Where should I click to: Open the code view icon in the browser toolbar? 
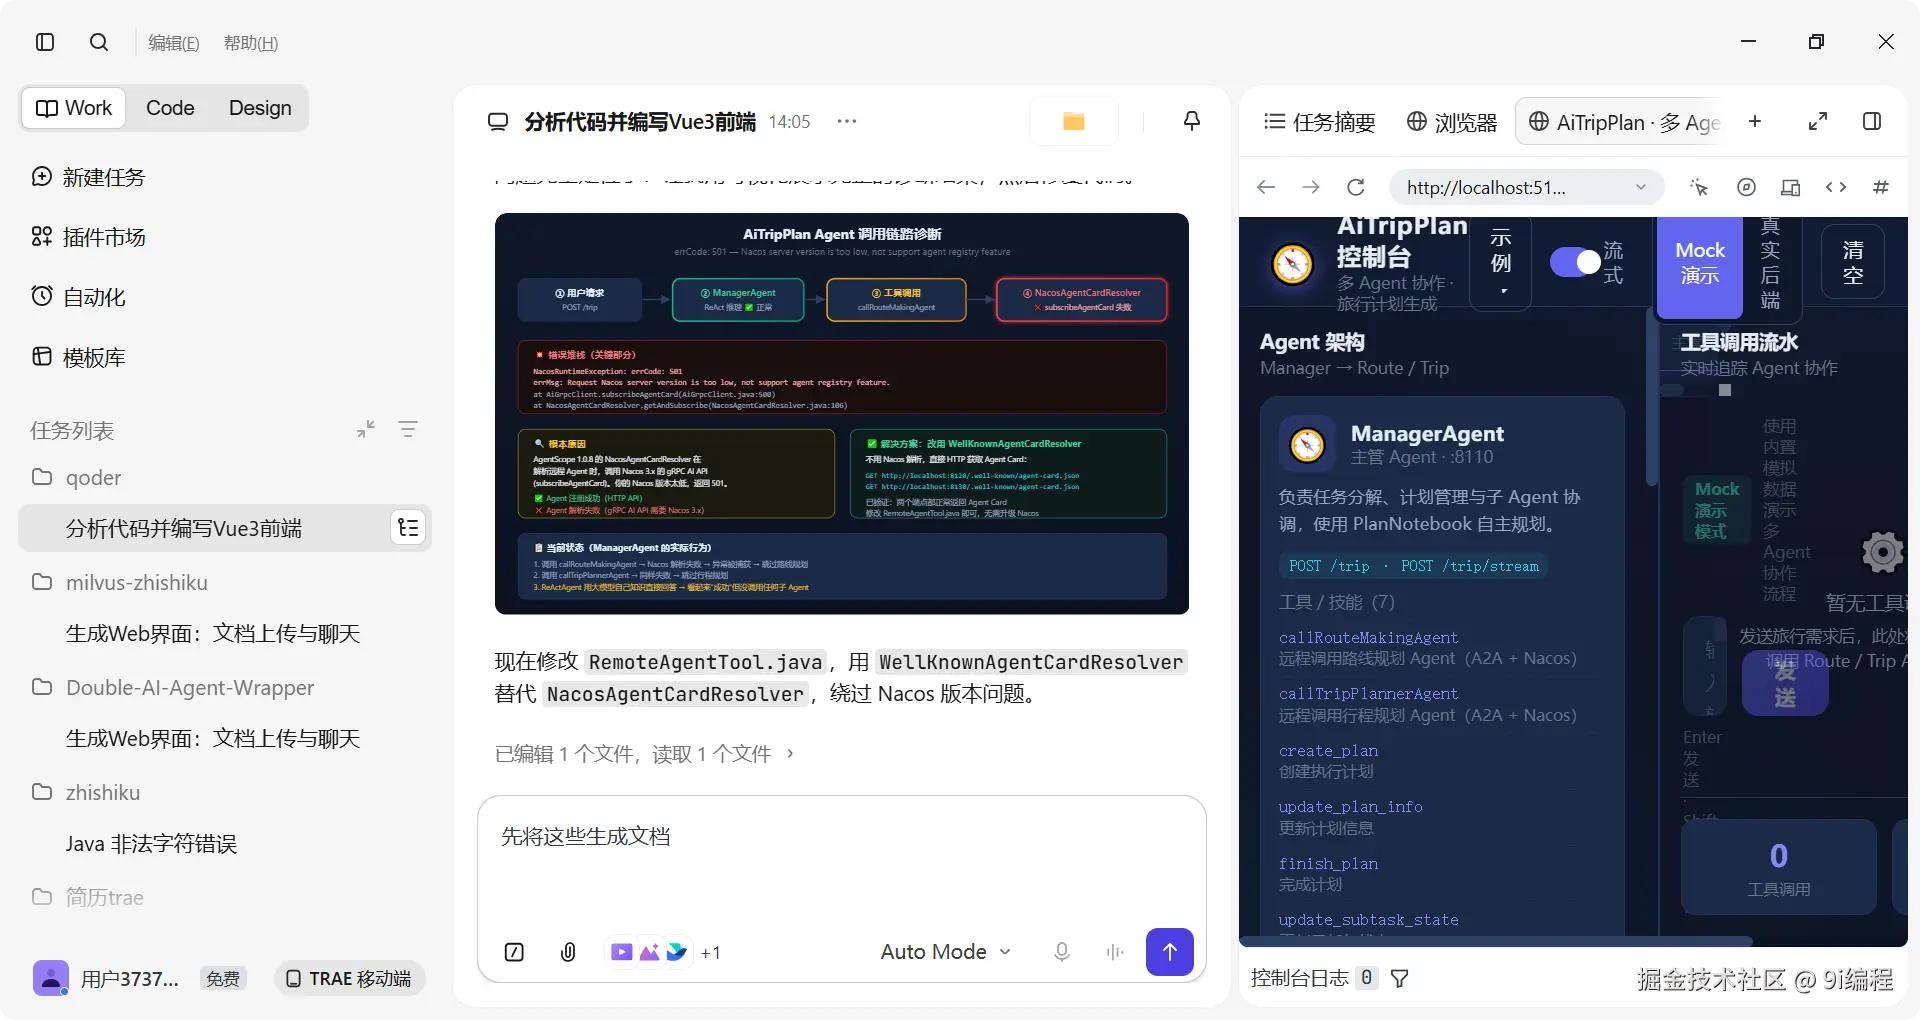pos(1836,187)
